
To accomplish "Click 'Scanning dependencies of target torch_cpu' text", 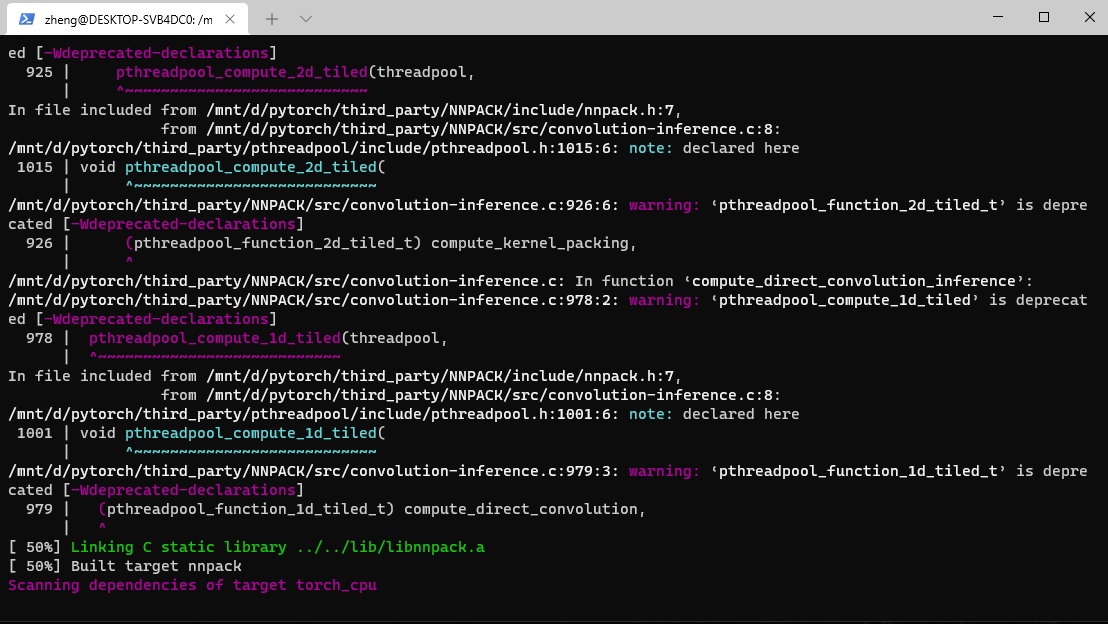I will click(x=192, y=585).
